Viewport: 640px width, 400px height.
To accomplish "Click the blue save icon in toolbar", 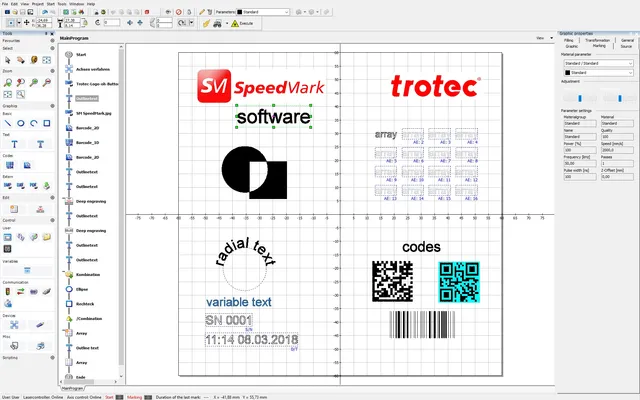I will 7,12.
